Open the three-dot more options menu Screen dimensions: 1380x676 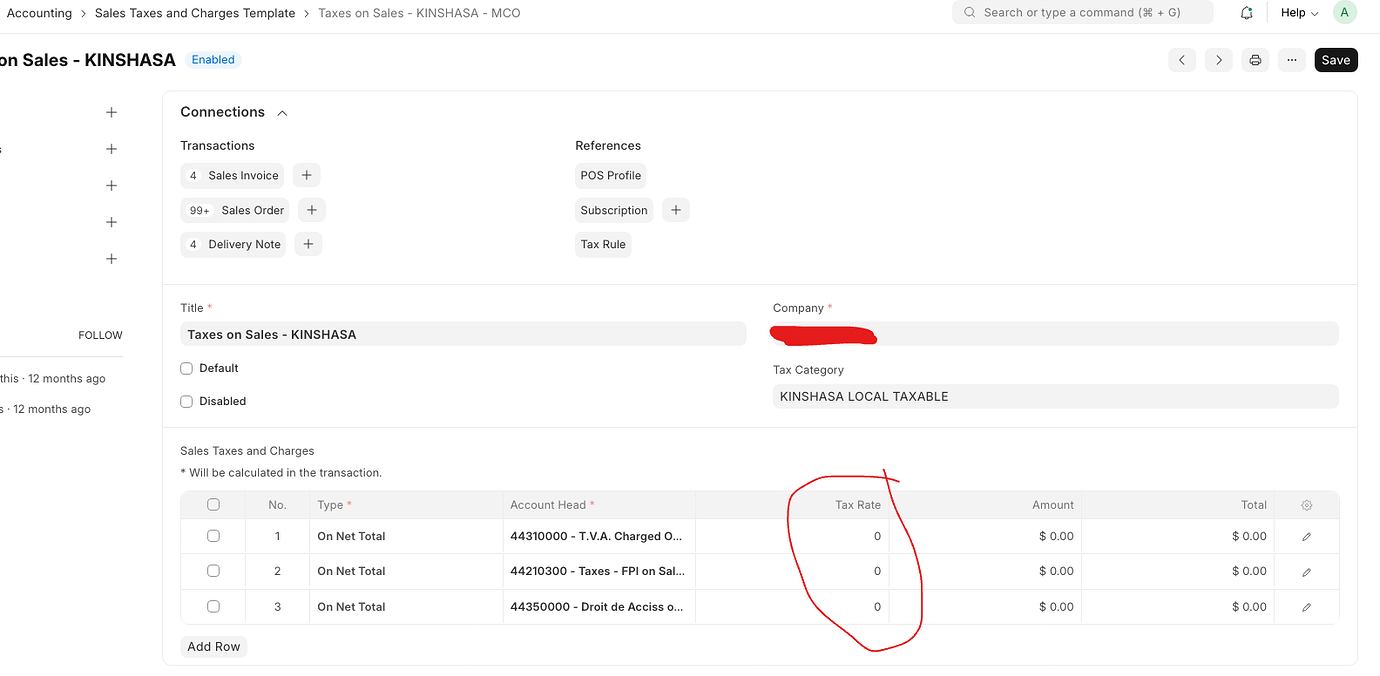pyautogui.click(x=1292, y=60)
